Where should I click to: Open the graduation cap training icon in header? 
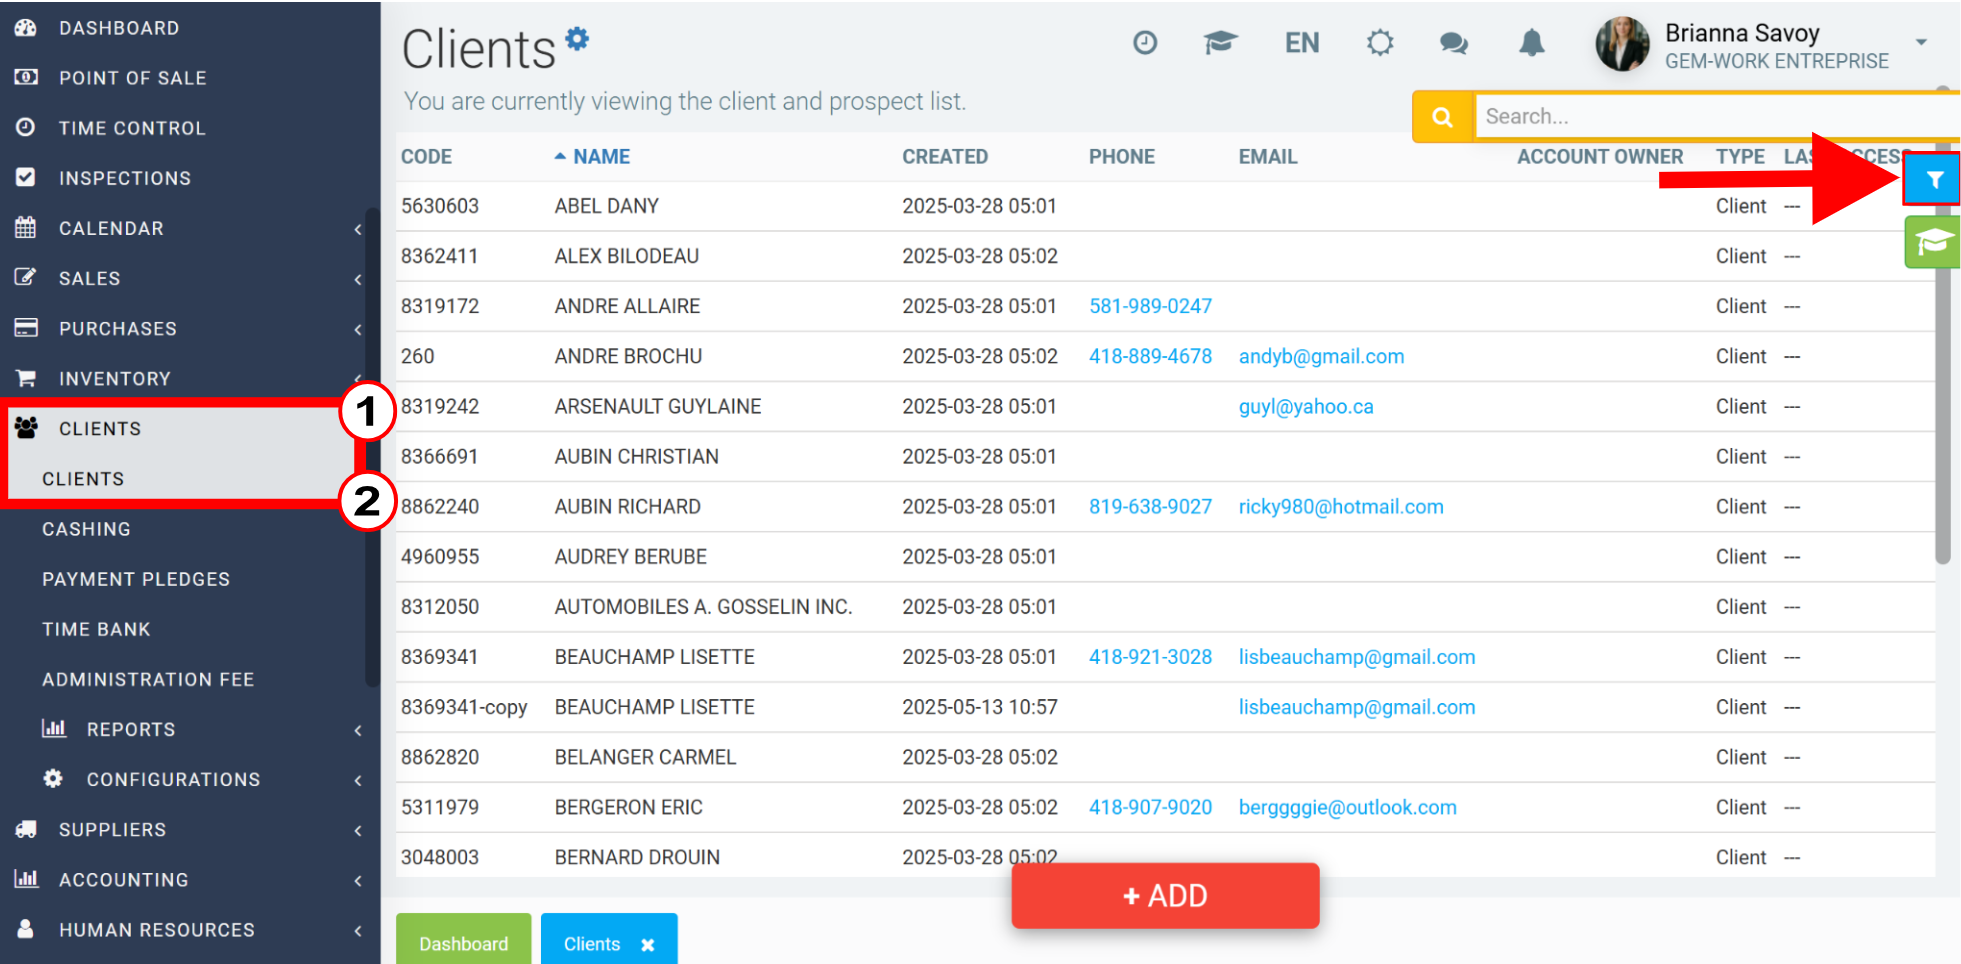[1220, 42]
